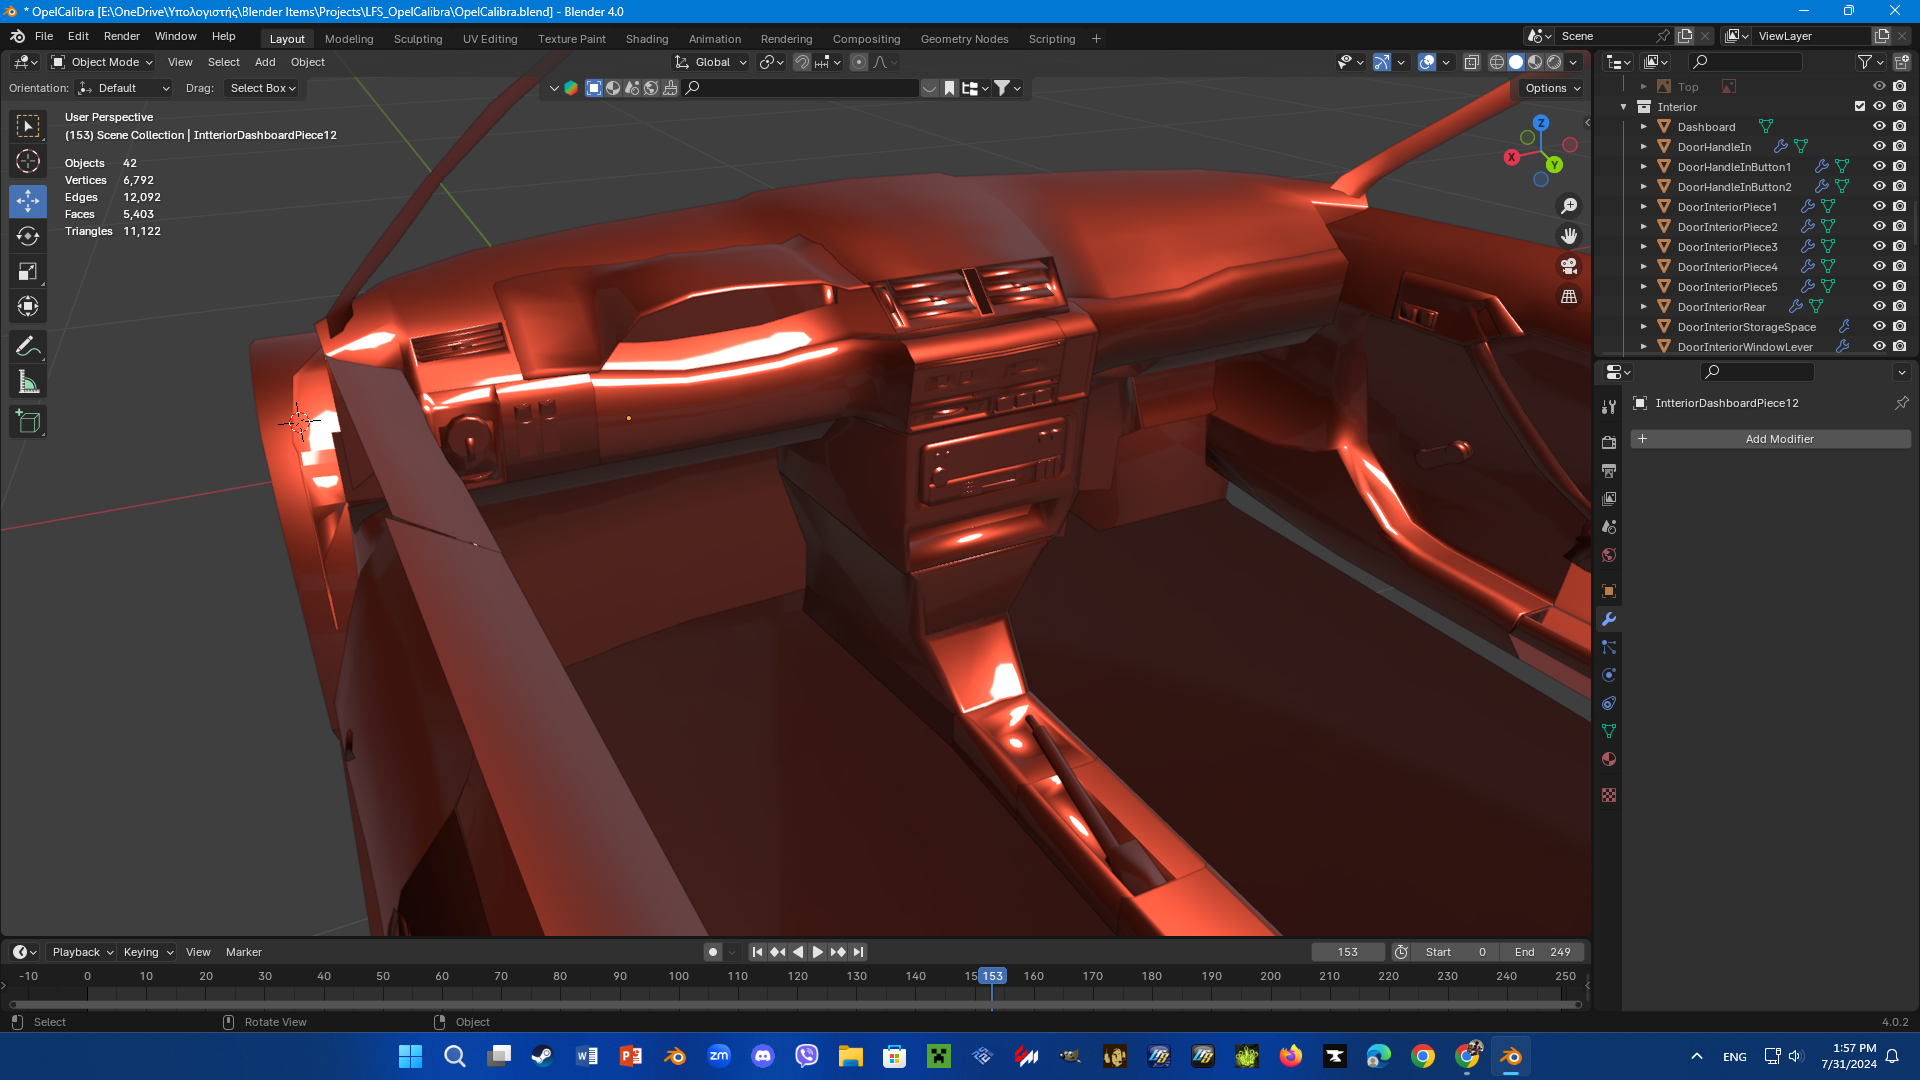Hide DoorInteriorRear in viewport

pos(1879,307)
